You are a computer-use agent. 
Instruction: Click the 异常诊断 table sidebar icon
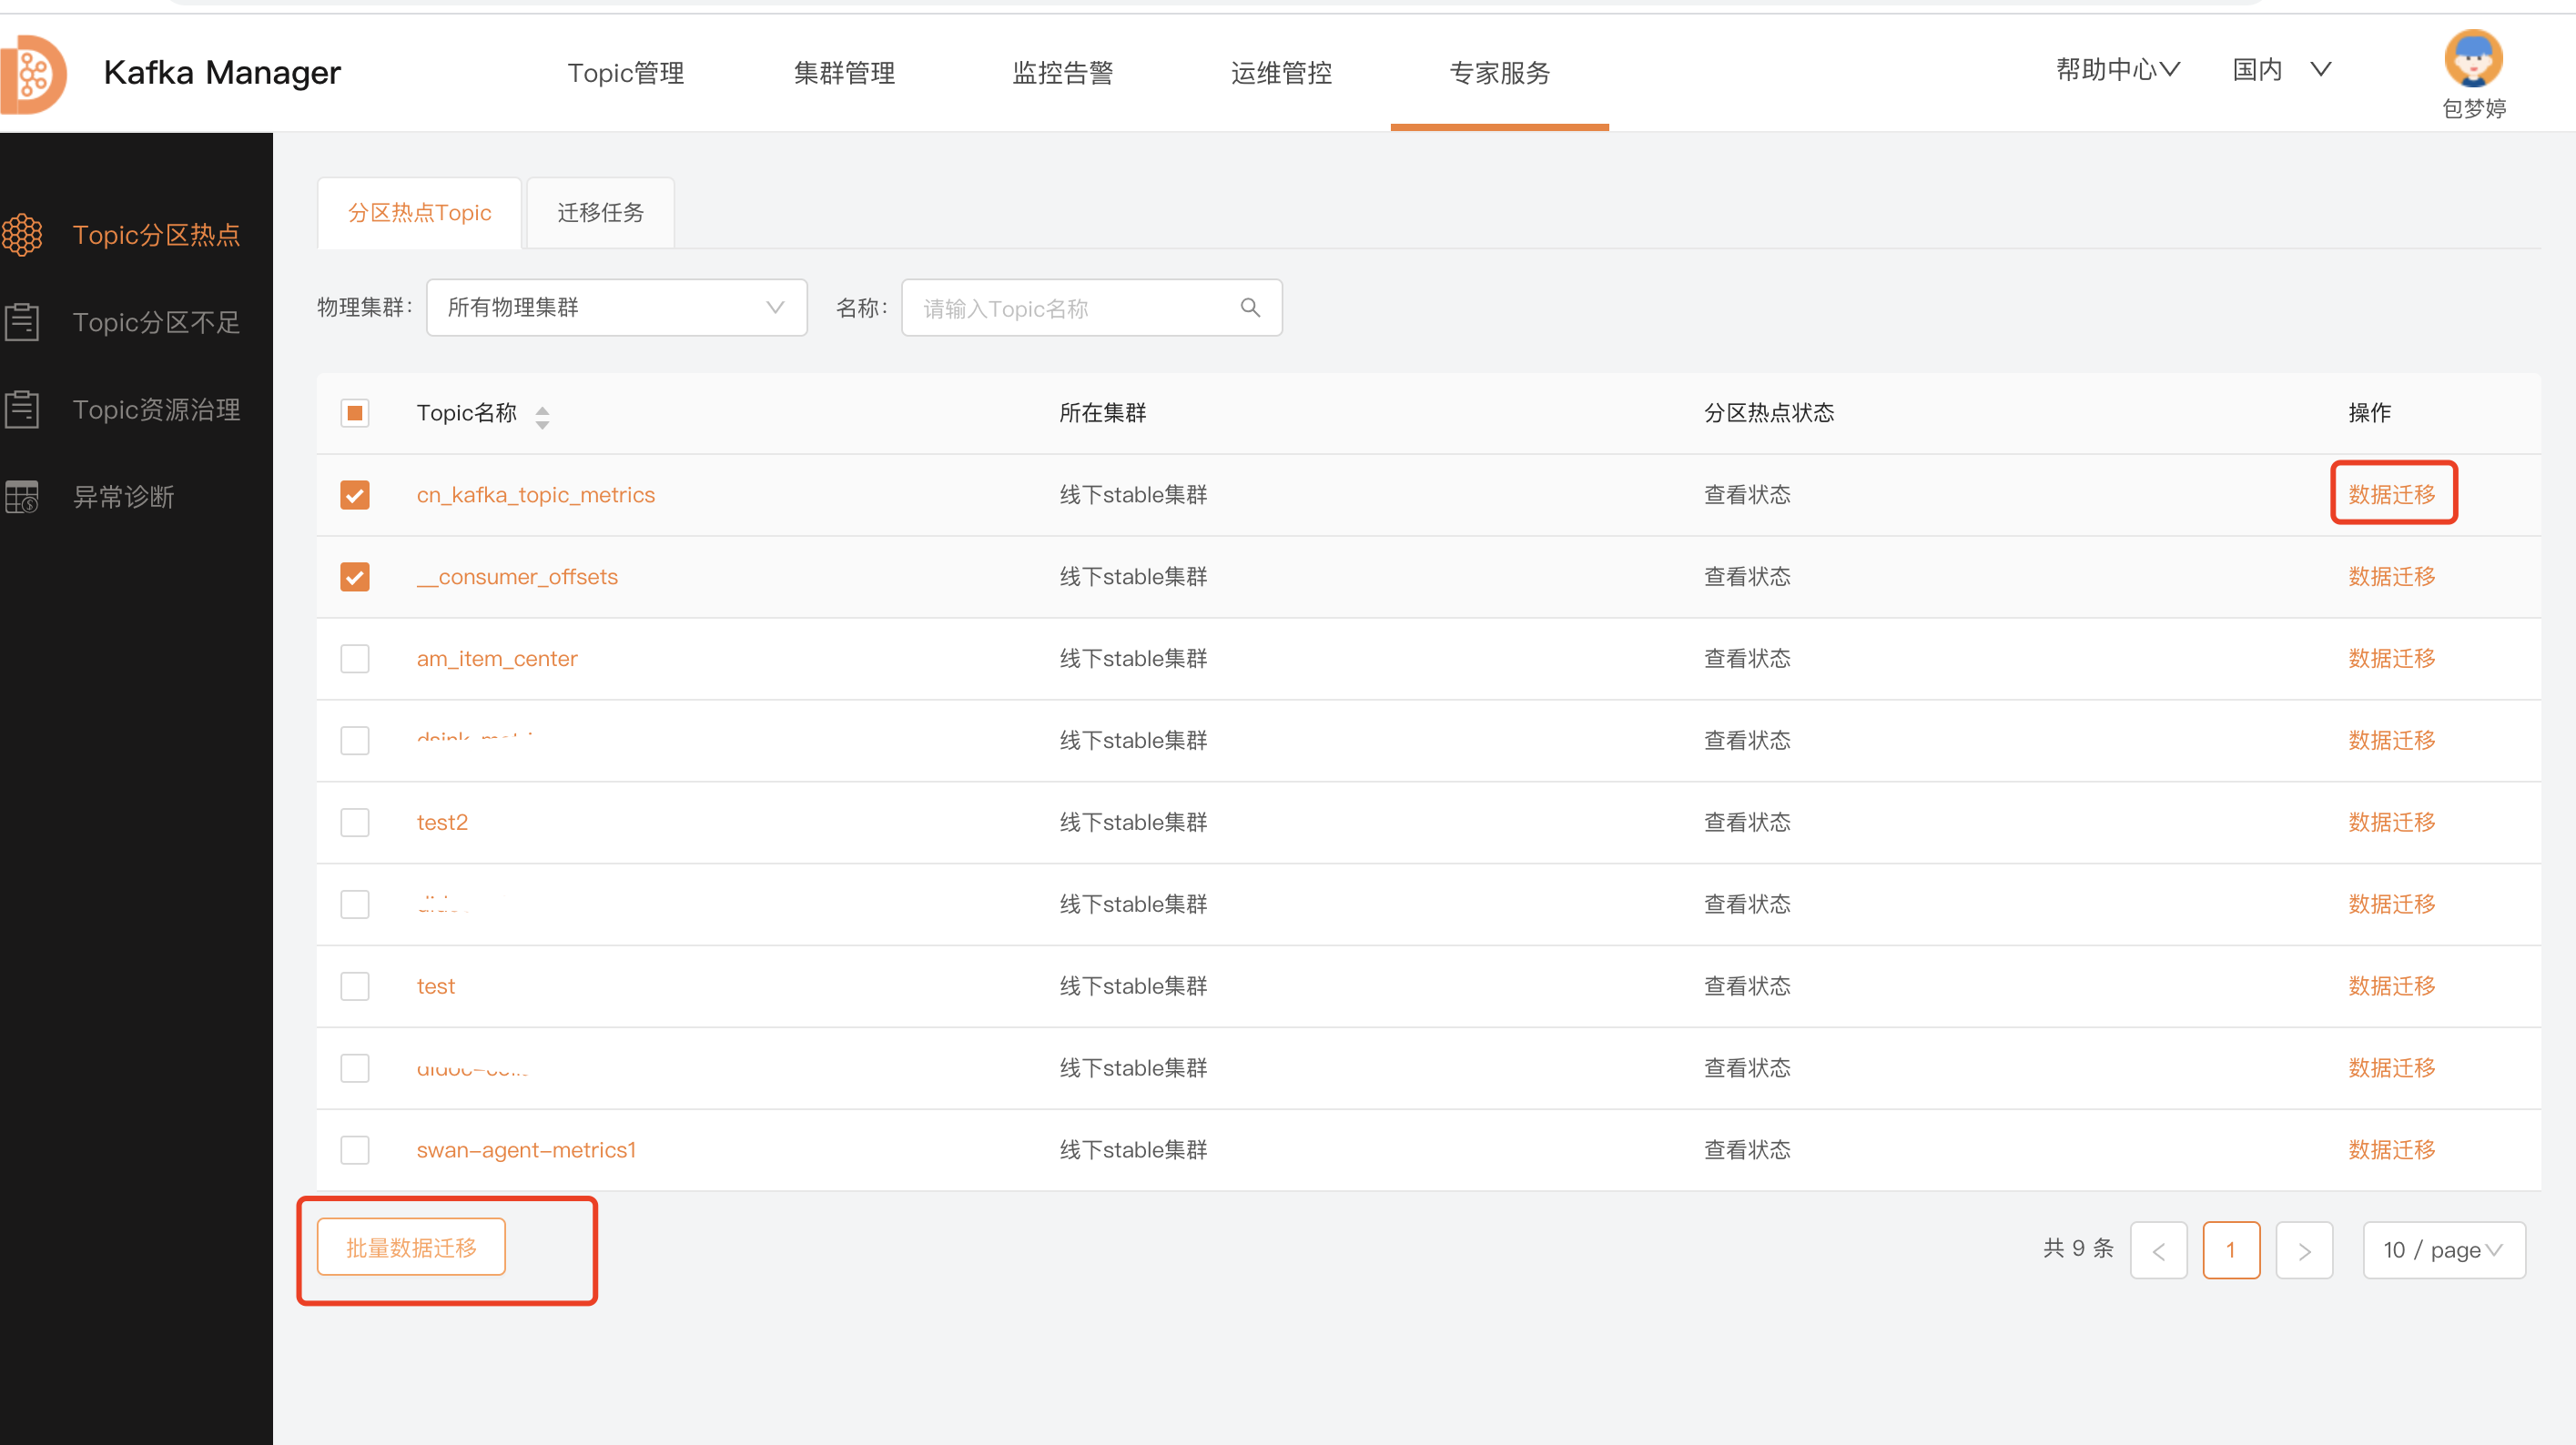(x=22, y=496)
